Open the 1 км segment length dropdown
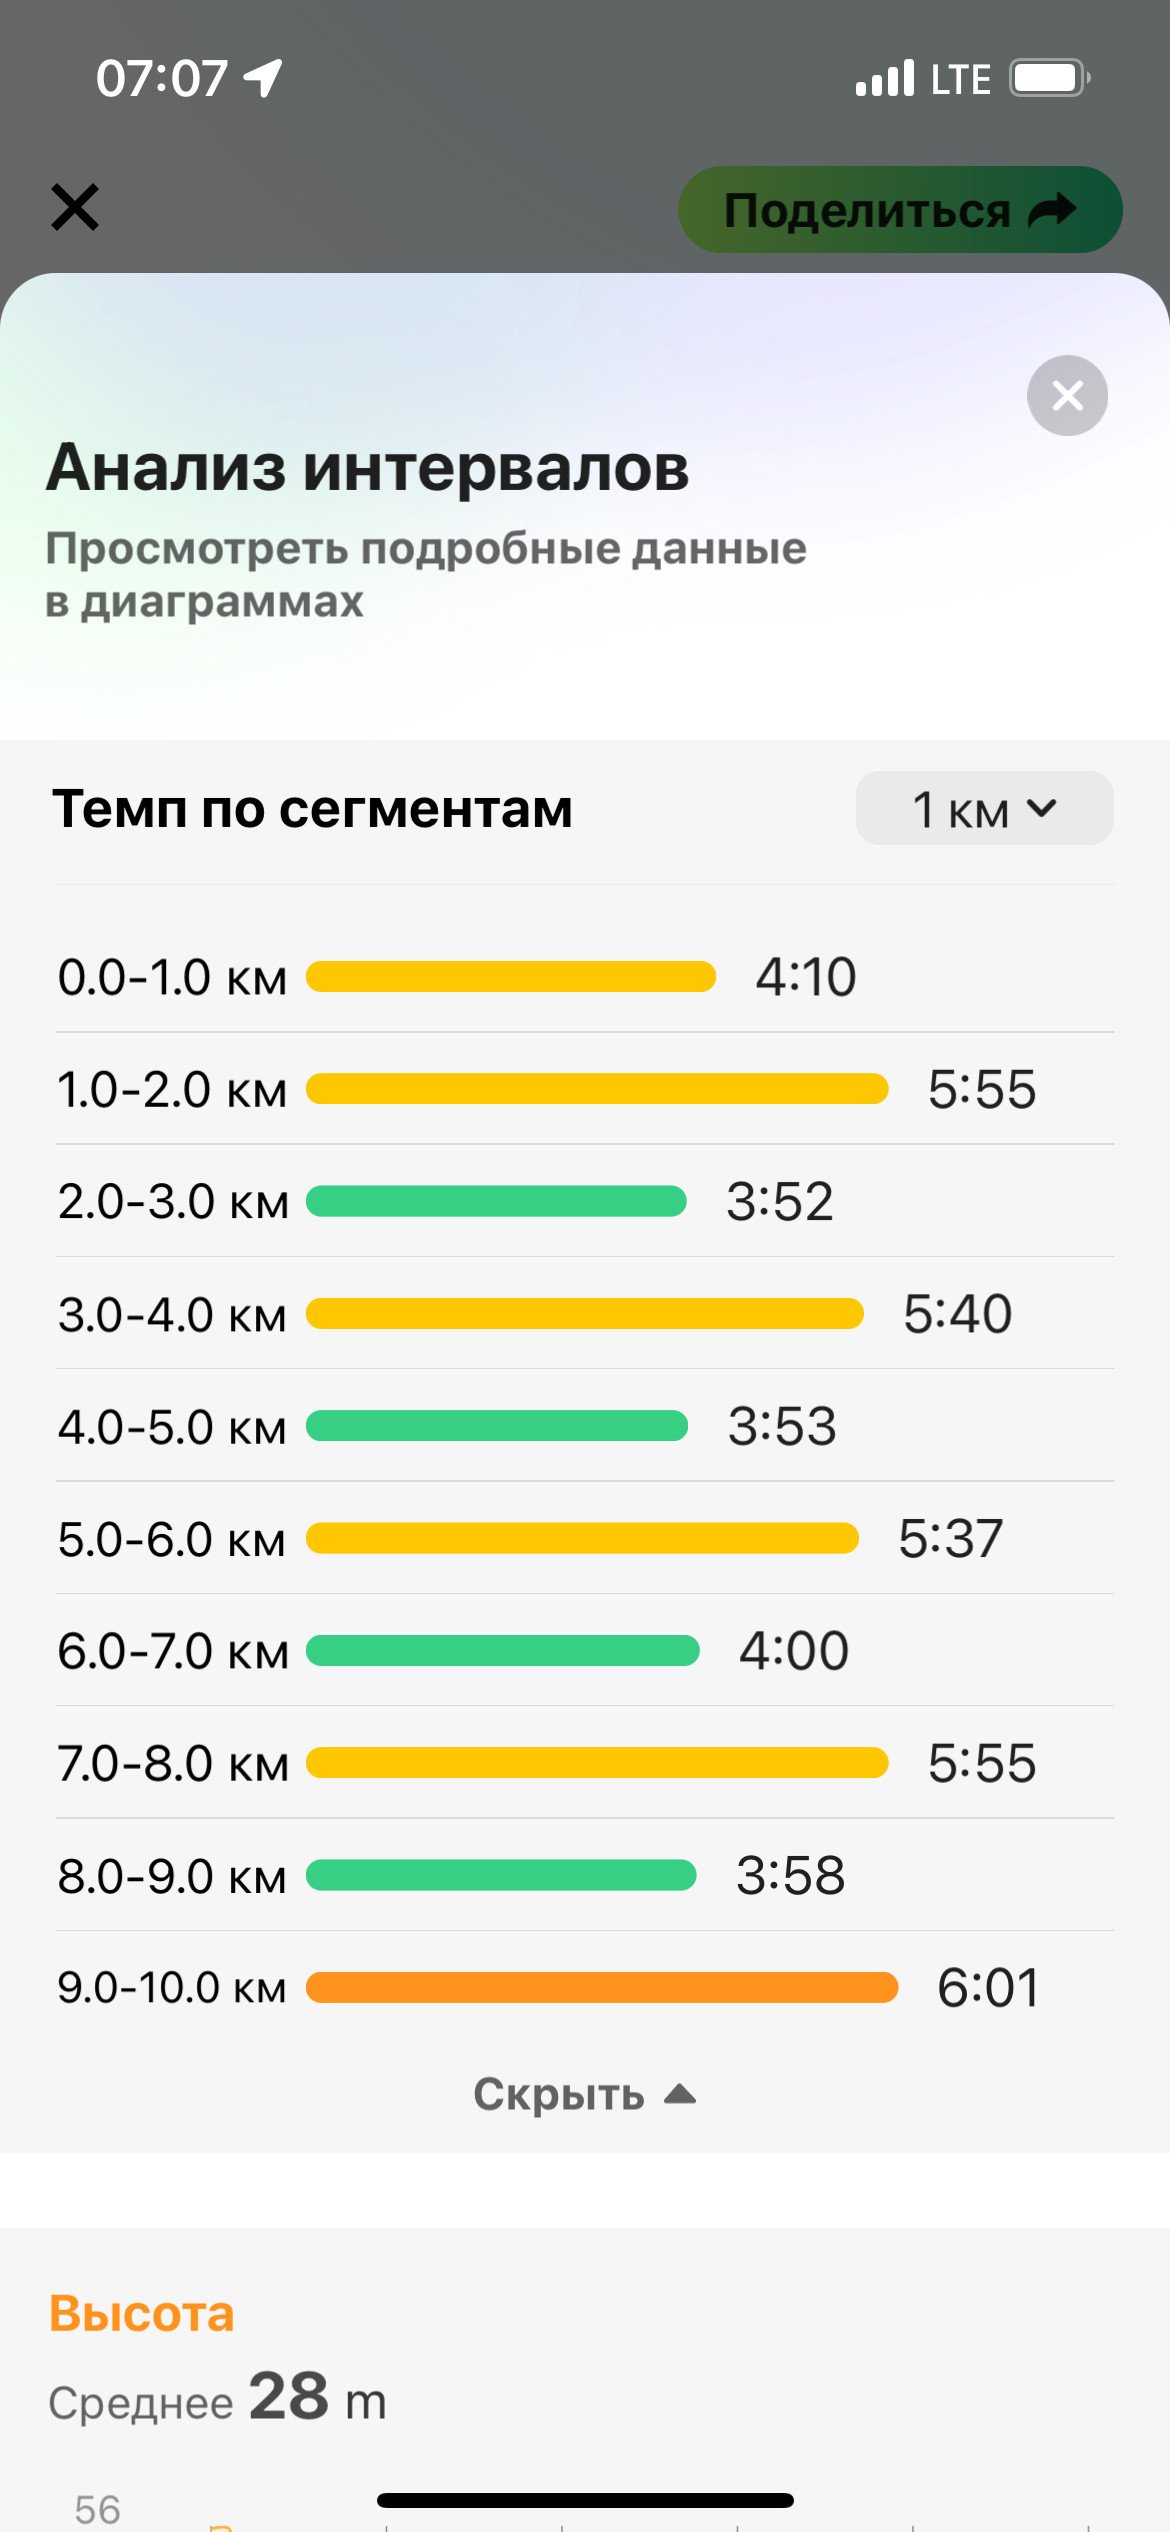 984,808
